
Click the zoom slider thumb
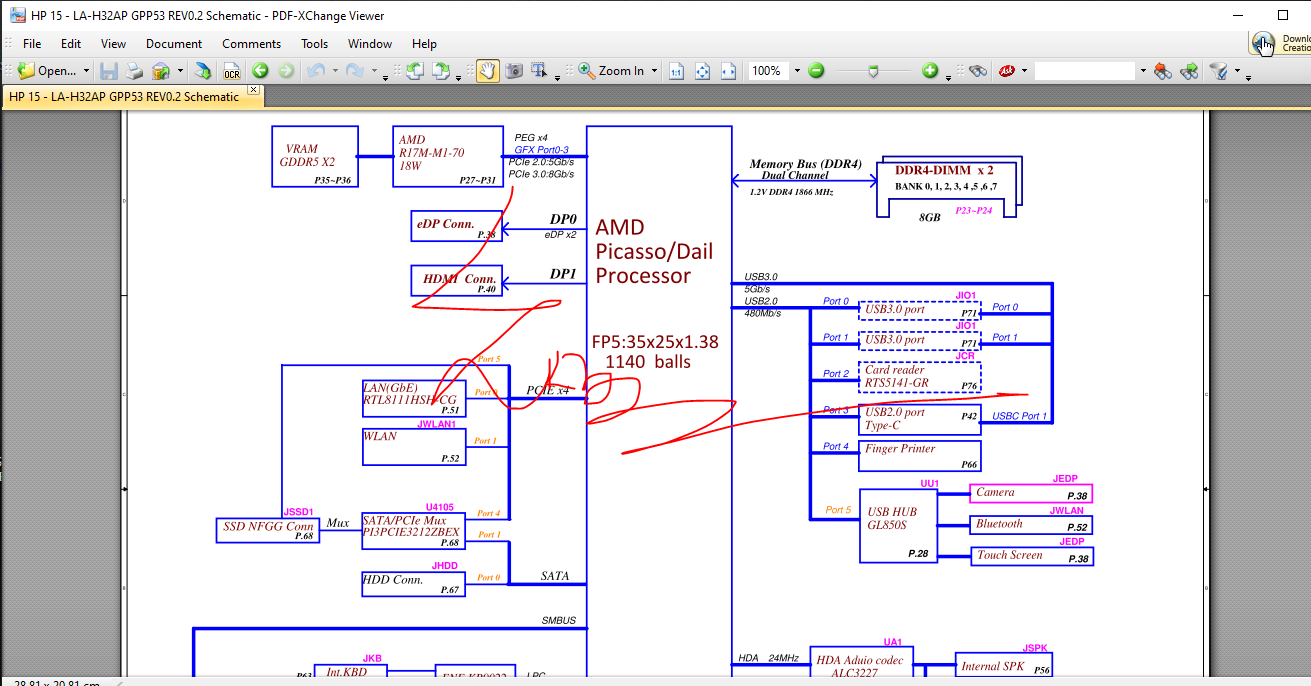873,72
